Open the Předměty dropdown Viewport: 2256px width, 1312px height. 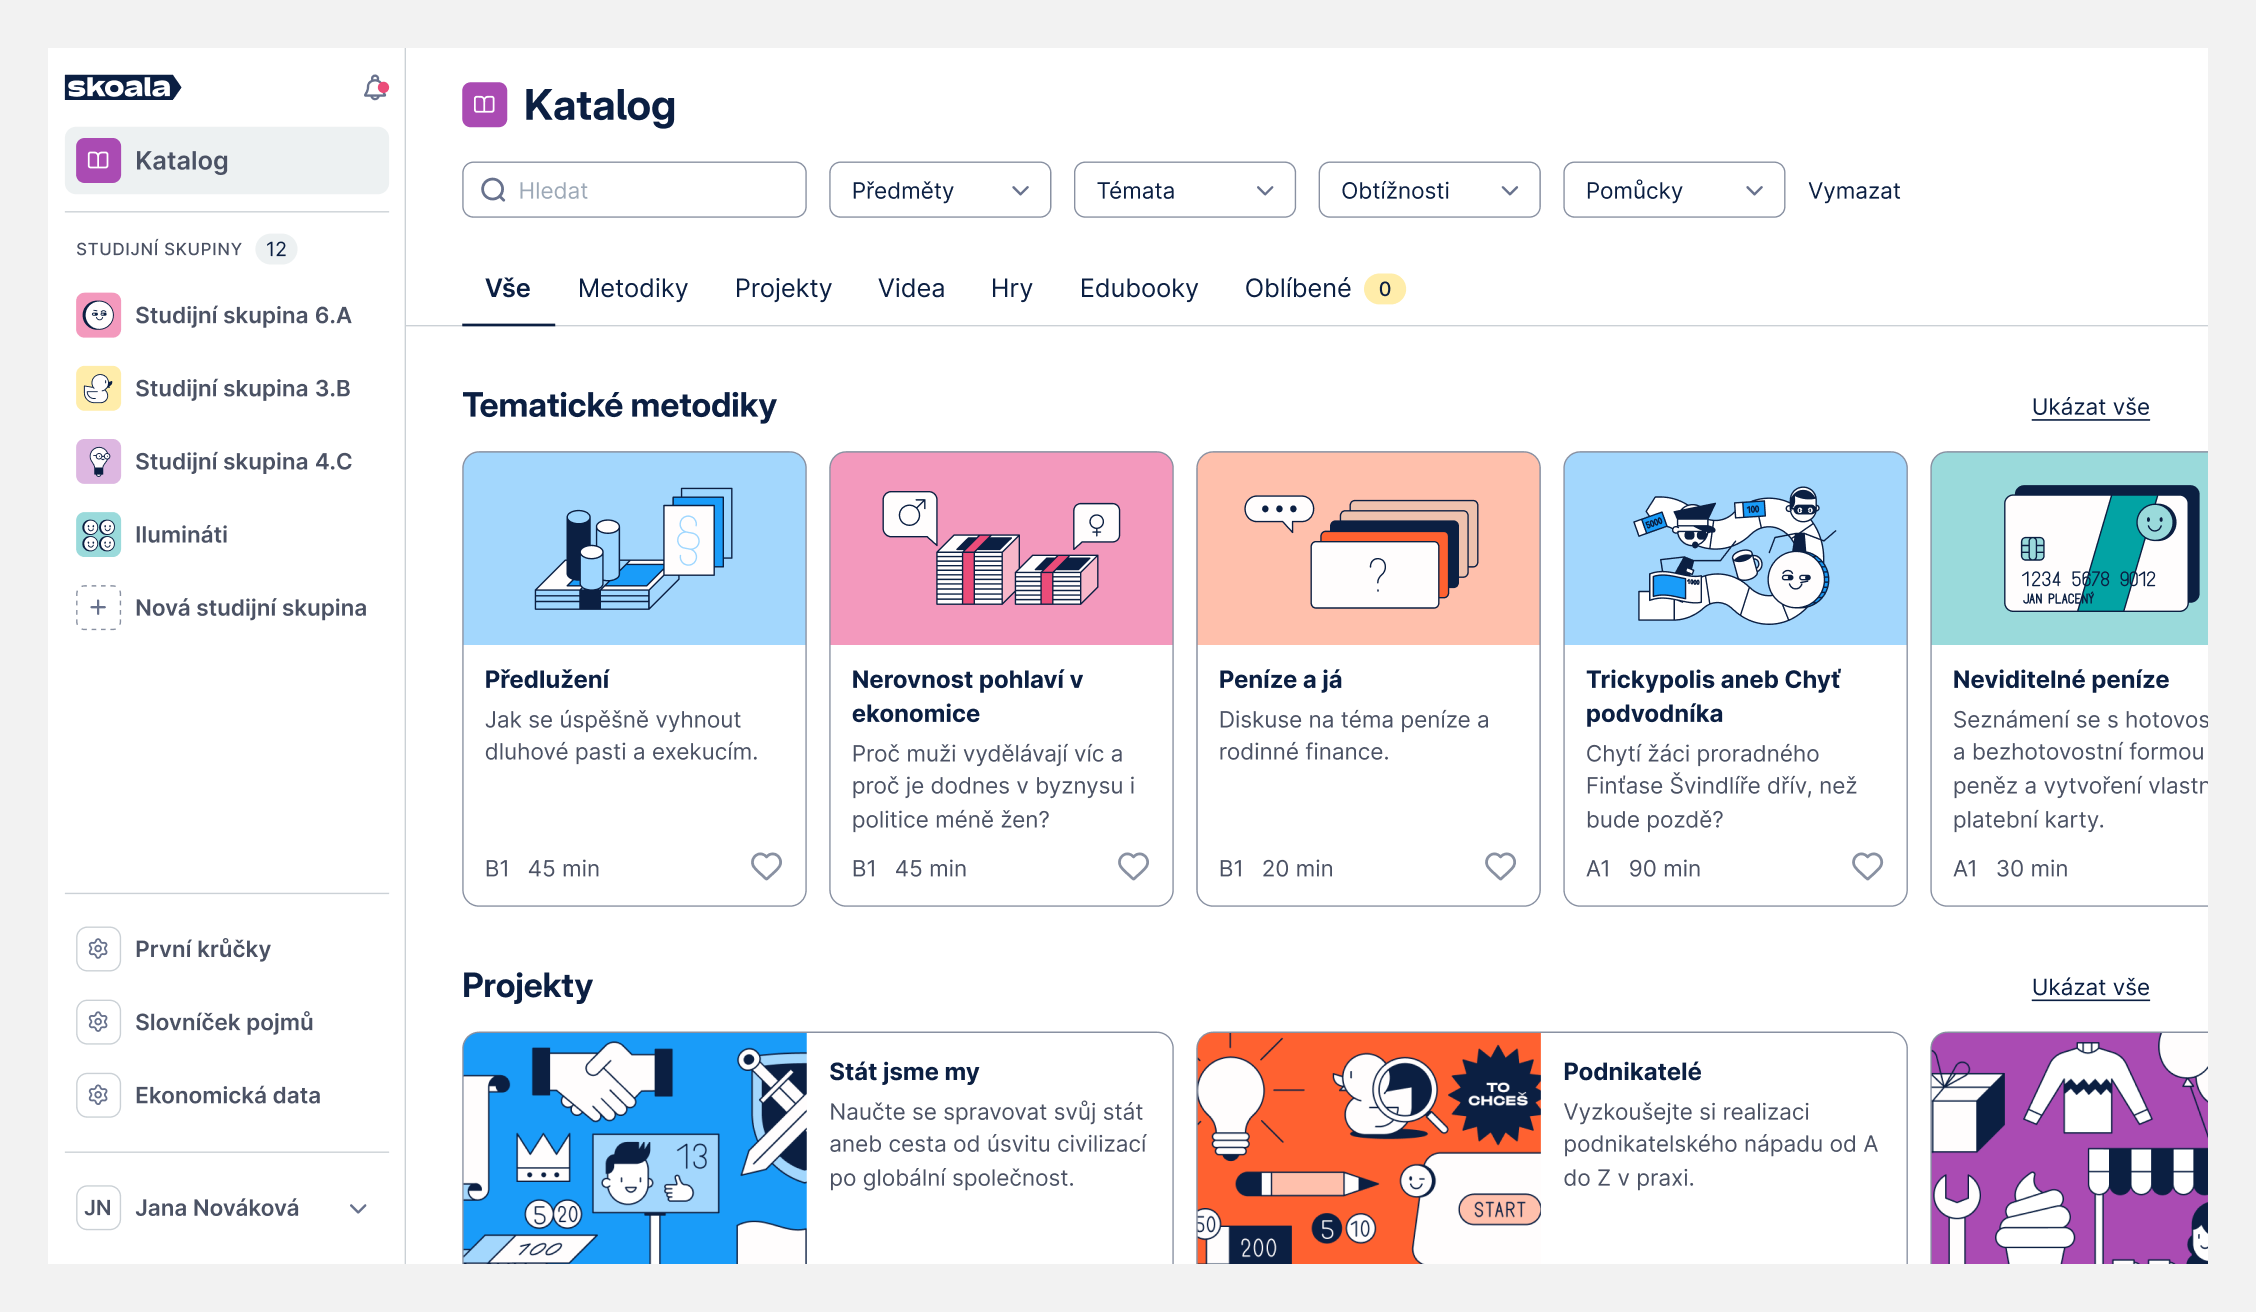(x=938, y=190)
